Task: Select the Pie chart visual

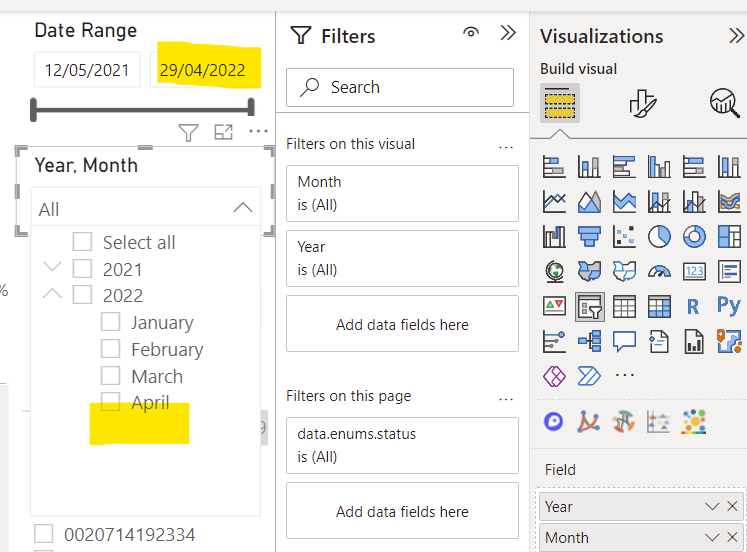Action: [659, 237]
